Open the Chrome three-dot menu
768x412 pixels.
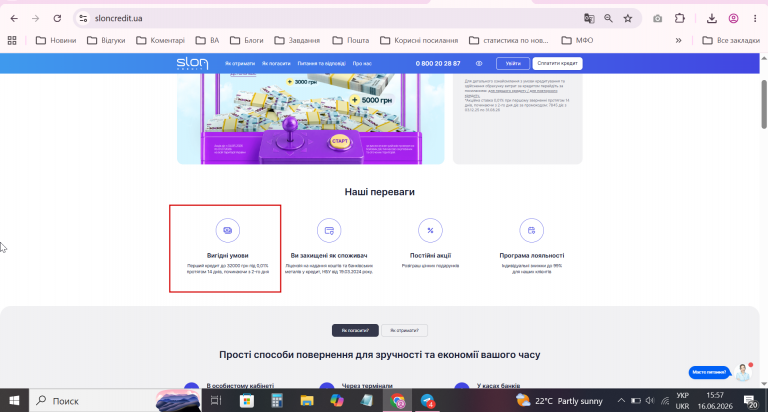point(755,19)
